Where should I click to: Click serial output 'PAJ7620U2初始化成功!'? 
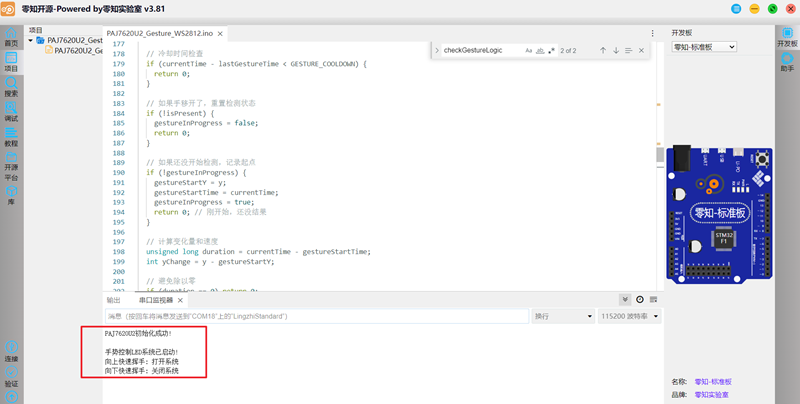tap(138, 334)
